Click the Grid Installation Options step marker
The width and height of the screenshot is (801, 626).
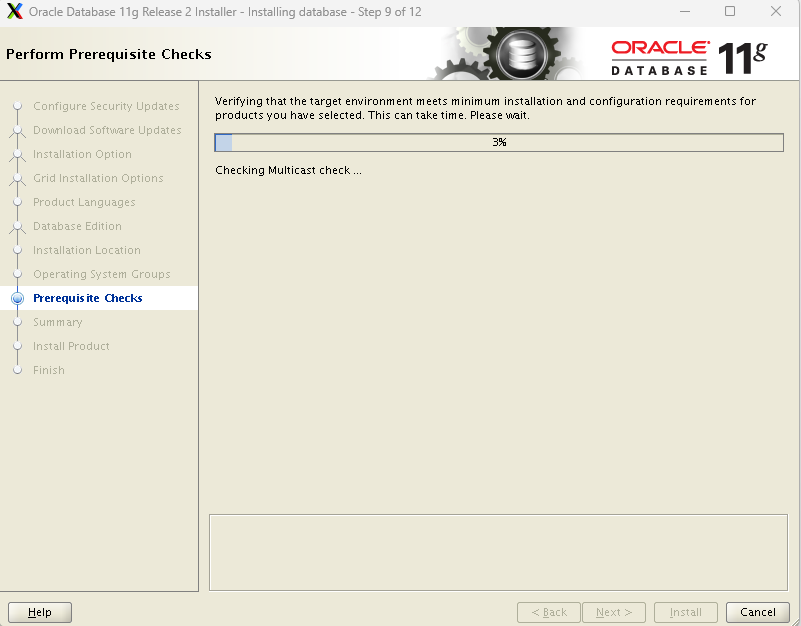click(x=17, y=178)
